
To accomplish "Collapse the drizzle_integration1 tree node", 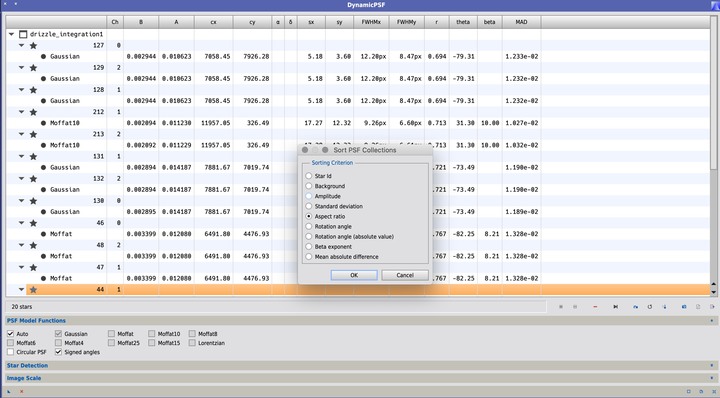I will (11, 34).
